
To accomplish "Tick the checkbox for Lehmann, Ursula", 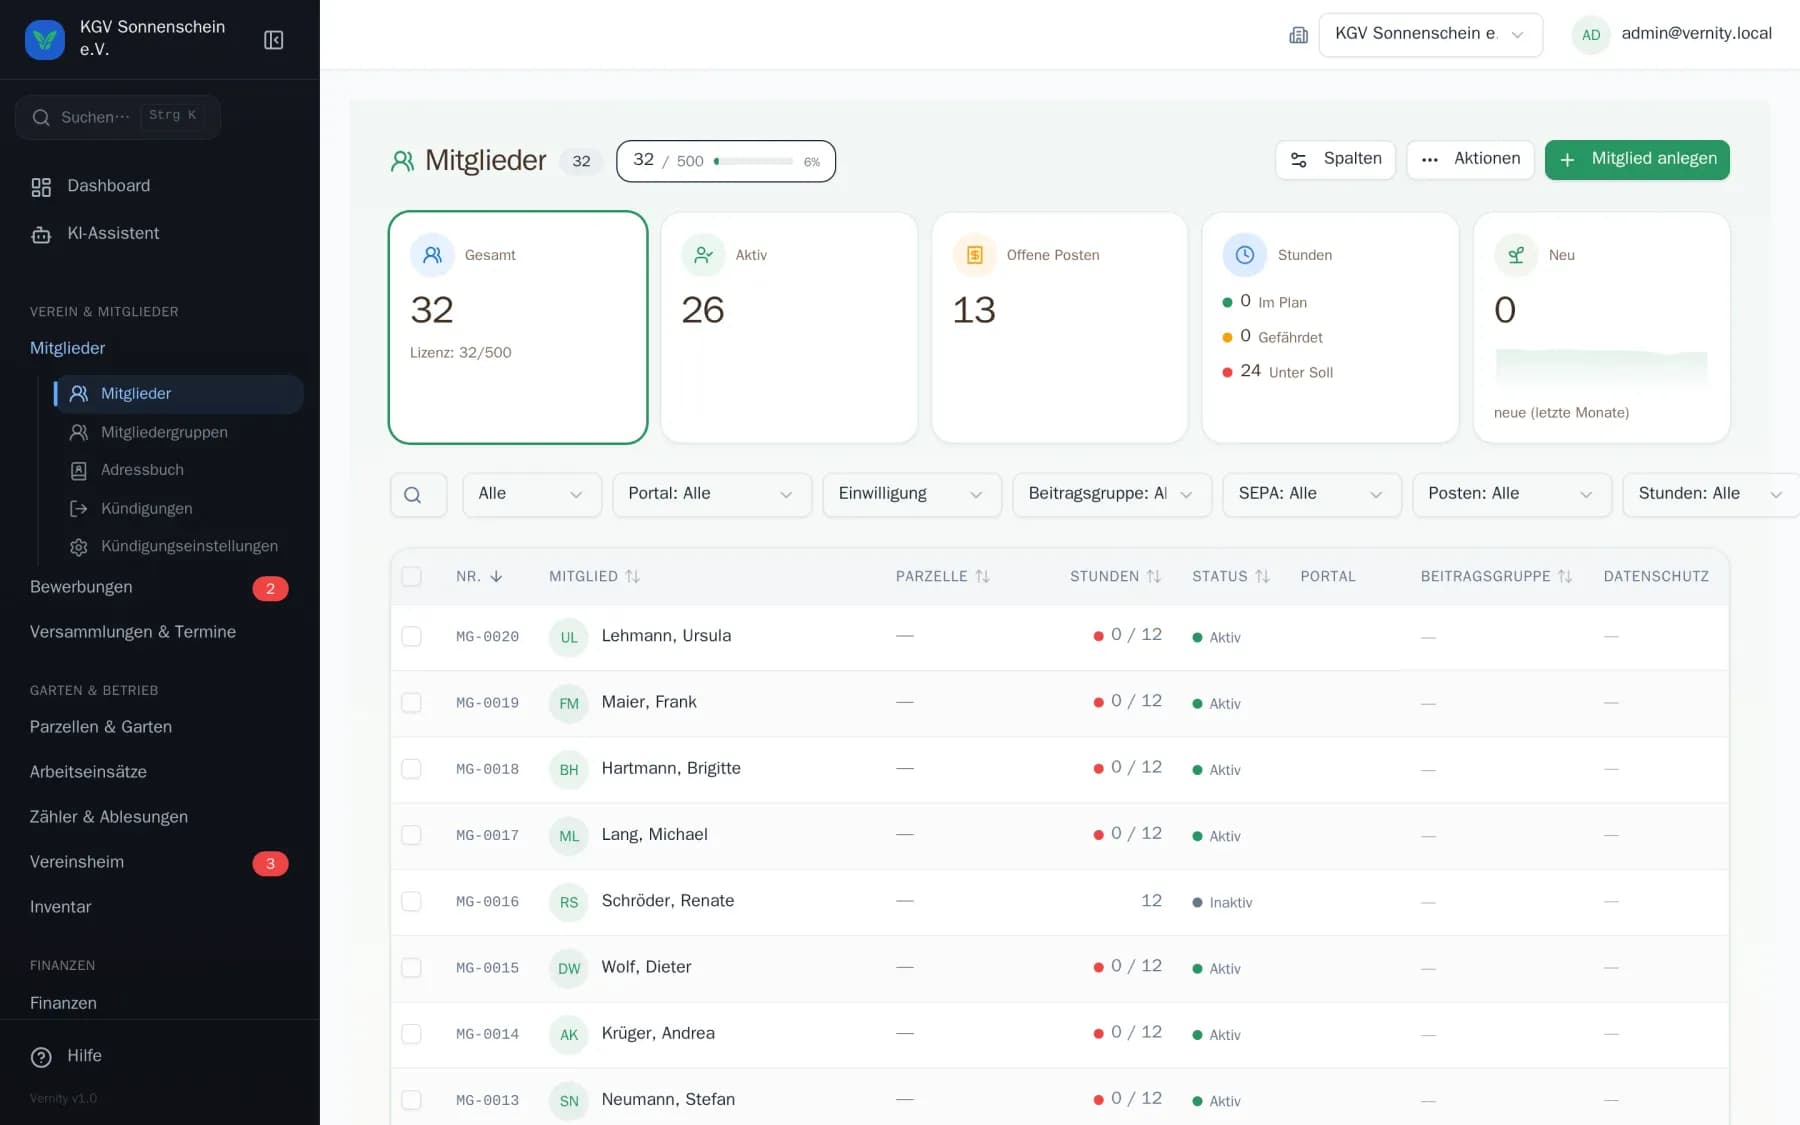I will coord(411,637).
